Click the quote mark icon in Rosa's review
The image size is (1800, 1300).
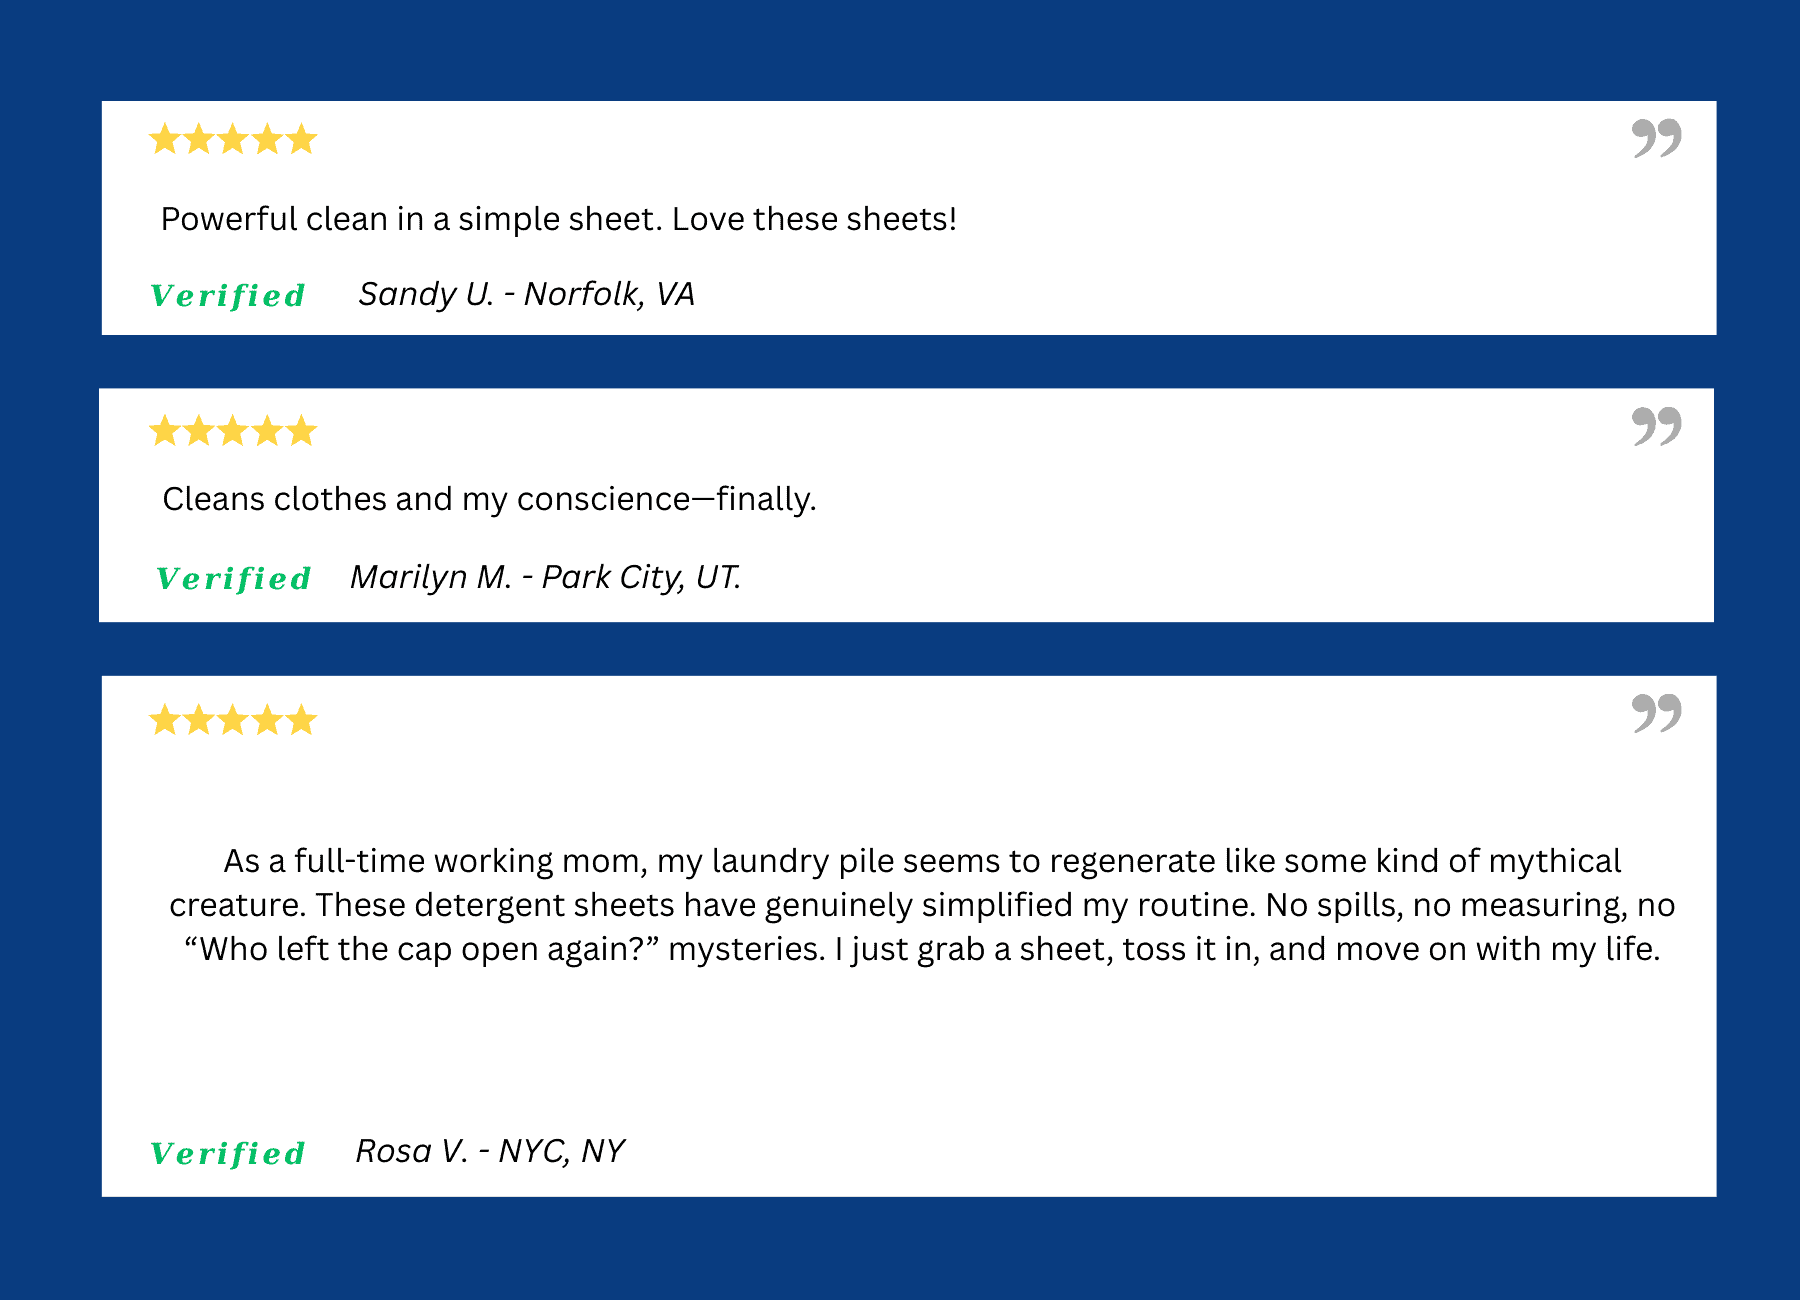(1656, 713)
